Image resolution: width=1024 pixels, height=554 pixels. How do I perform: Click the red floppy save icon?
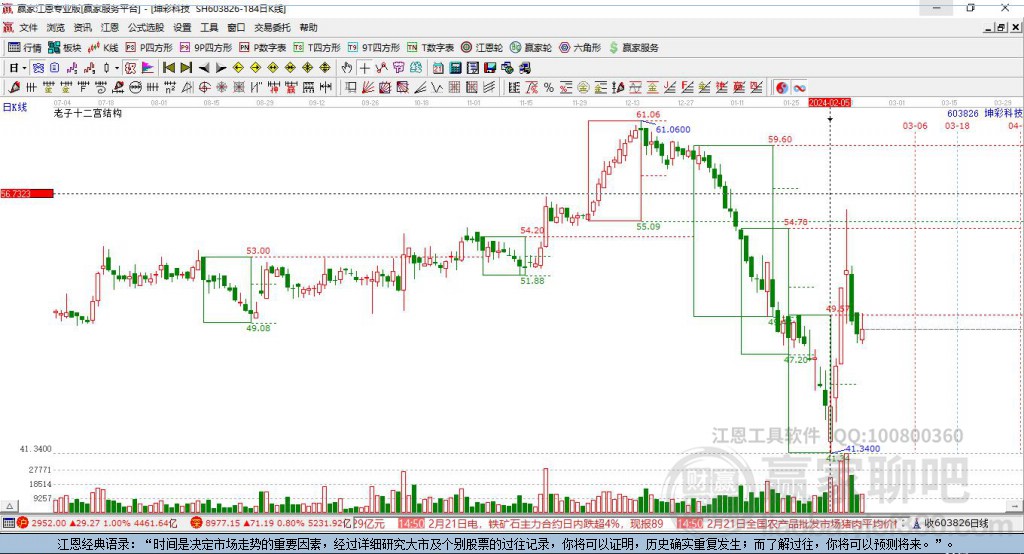pos(490,68)
